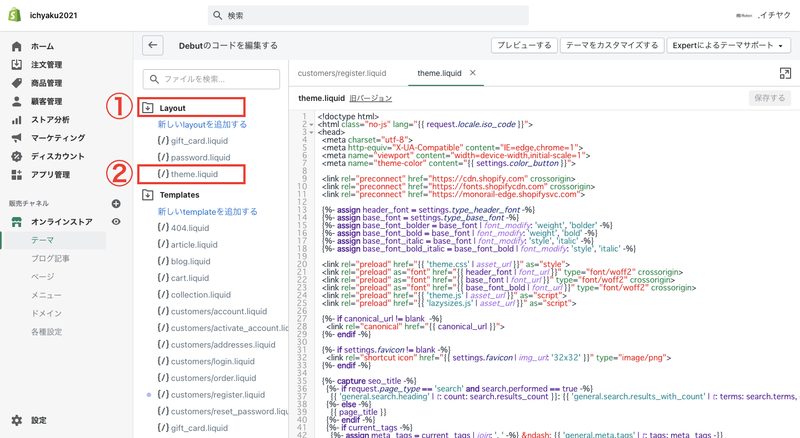The height and width of the screenshot is (438, 800).
Task: Focus the 検索 search field
Action: (x=368, y=15)
